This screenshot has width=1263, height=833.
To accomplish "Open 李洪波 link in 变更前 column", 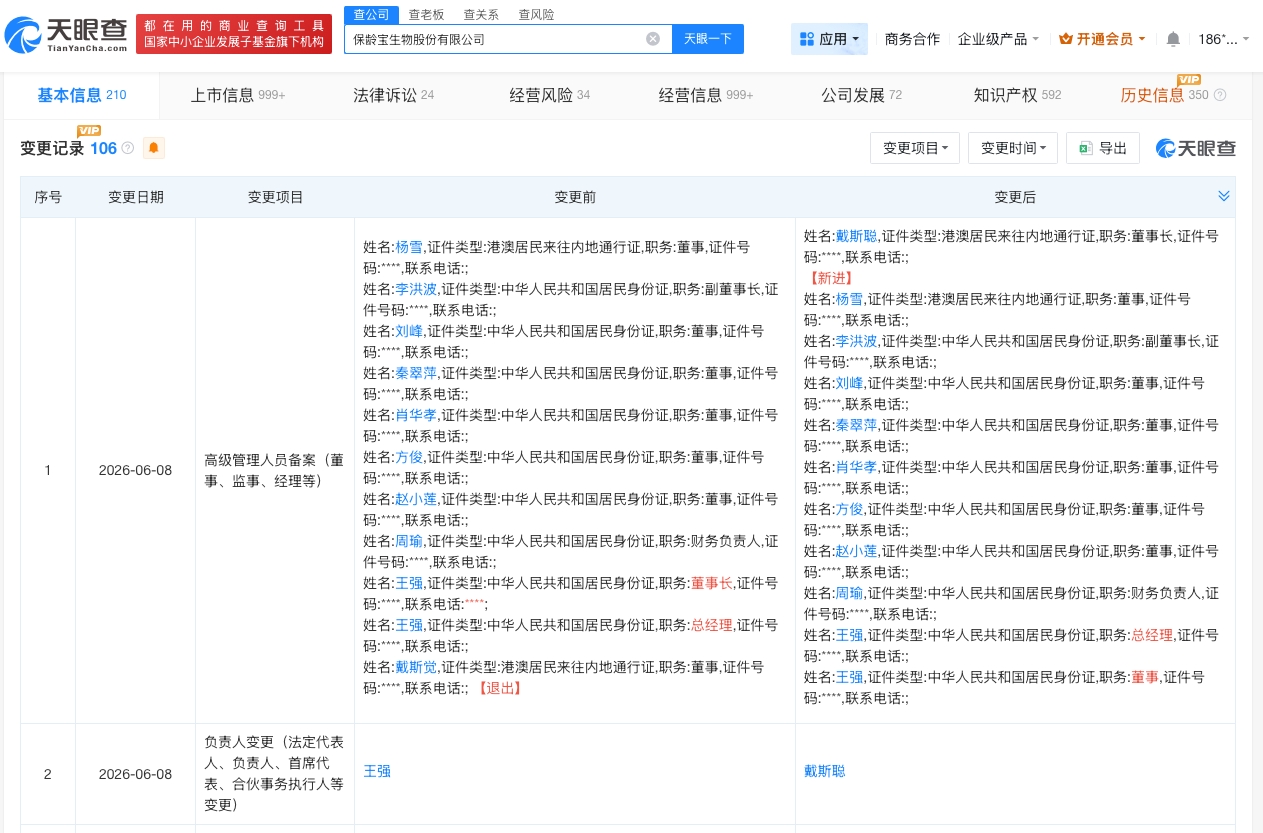I will tap(416, 289).
